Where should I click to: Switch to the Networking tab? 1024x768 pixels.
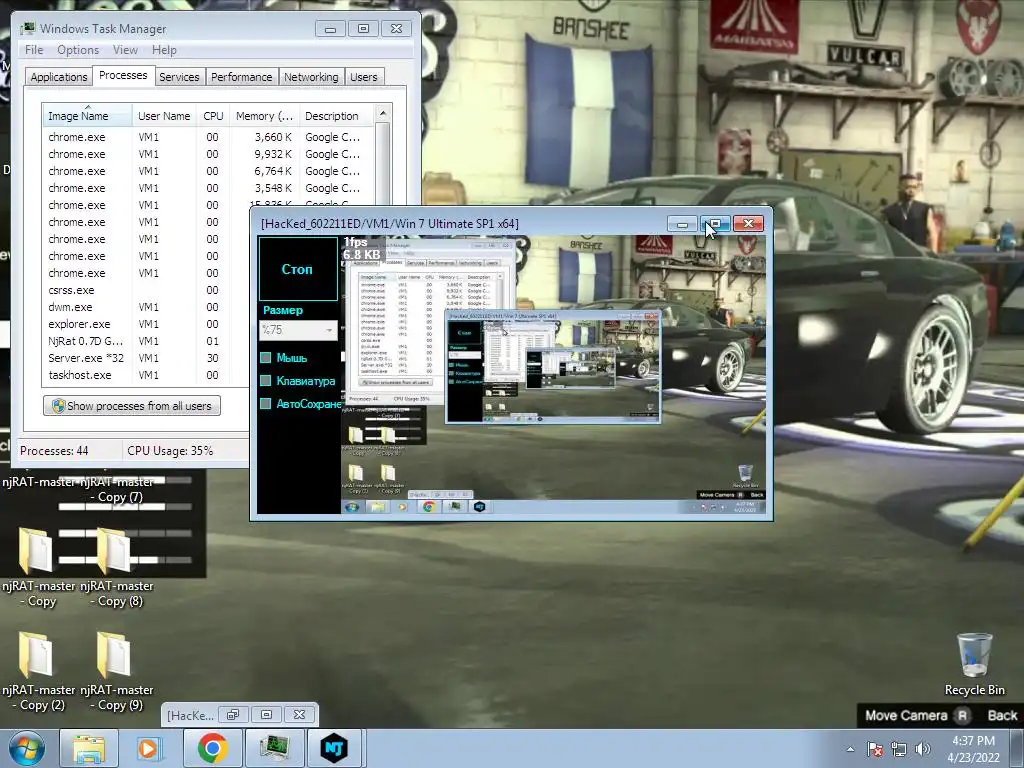tap(311, 77)
